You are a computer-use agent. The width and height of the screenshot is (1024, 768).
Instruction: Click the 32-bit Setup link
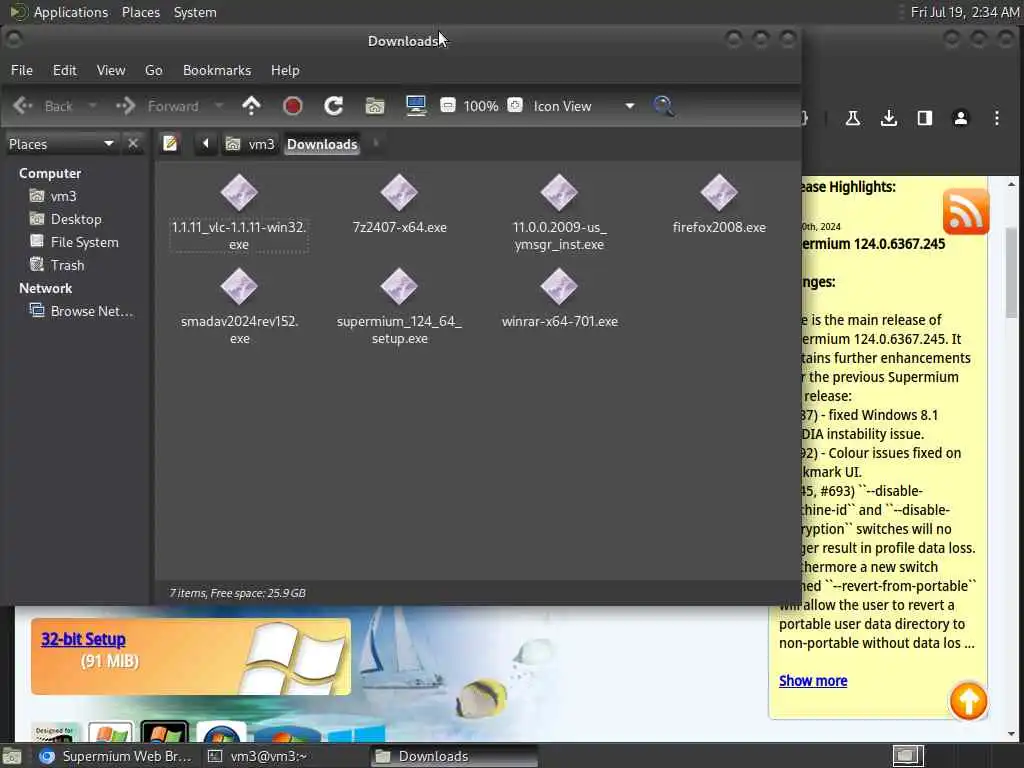(x=83, y=639)
